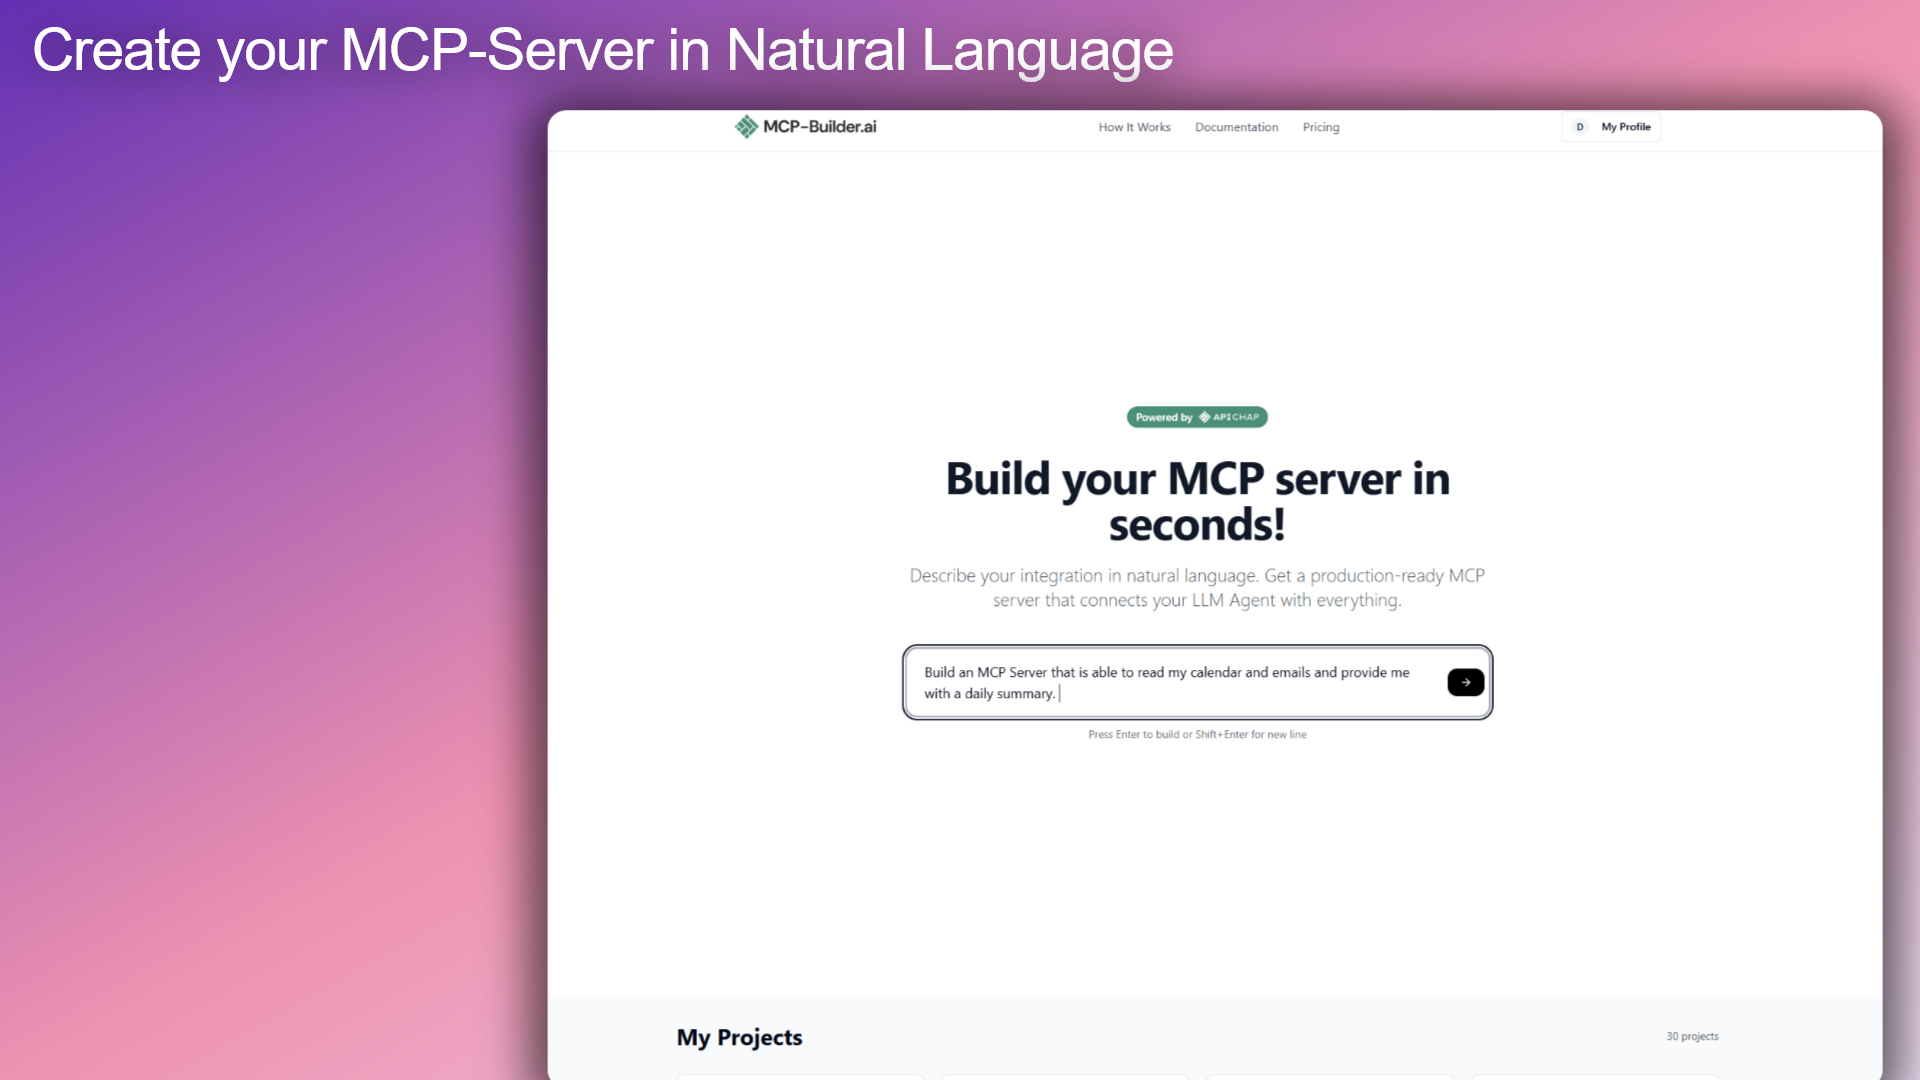Screen dimensions: 1920x1080
Task: Click the '30 projects' counter label
Action: pos(1692,1036)
